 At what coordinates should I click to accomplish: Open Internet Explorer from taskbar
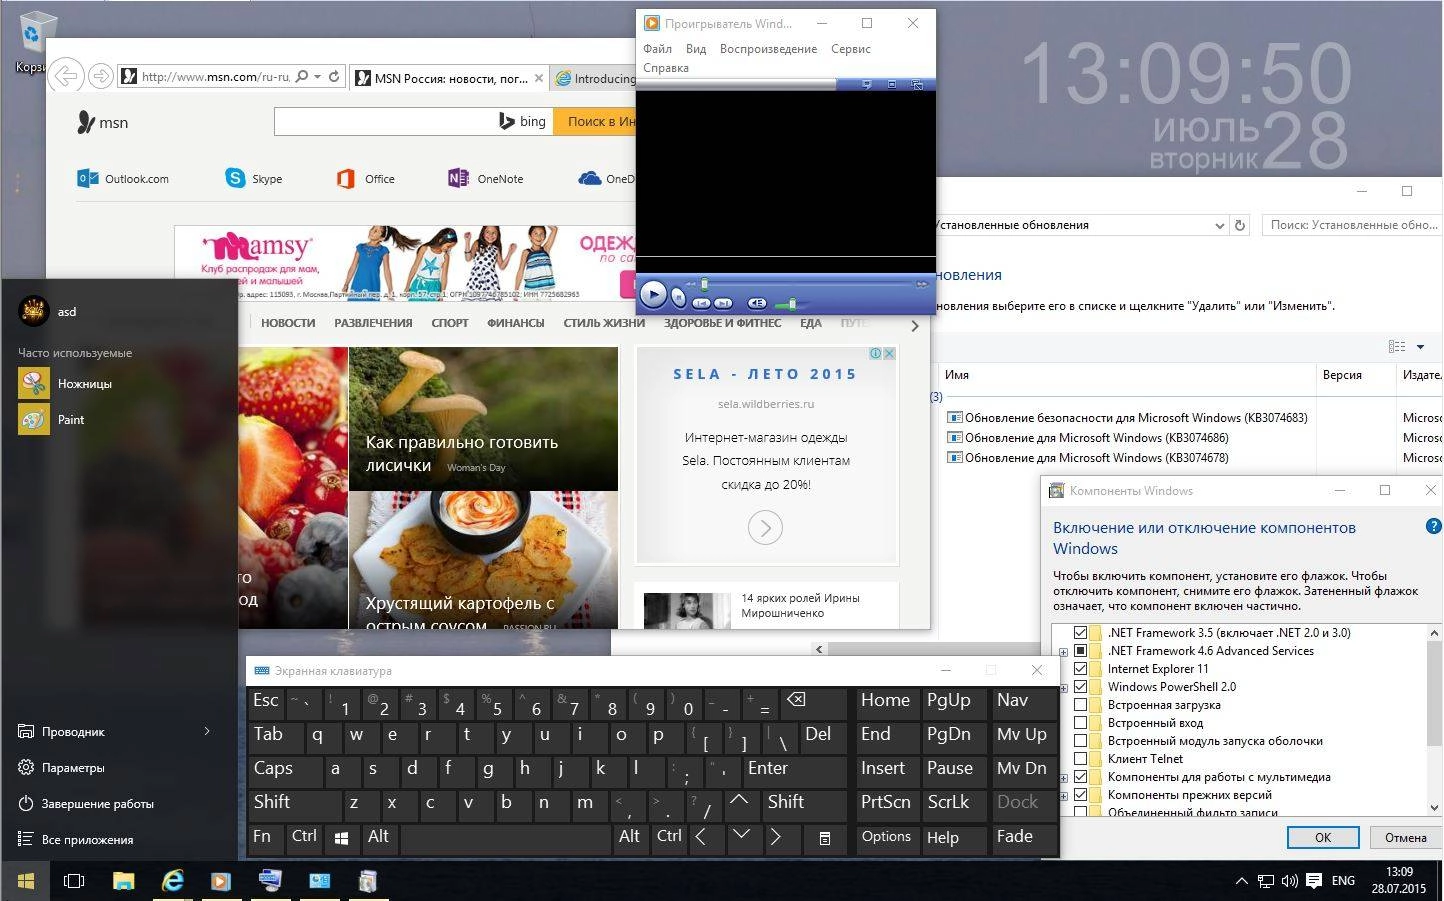click(x=173, y=881)
